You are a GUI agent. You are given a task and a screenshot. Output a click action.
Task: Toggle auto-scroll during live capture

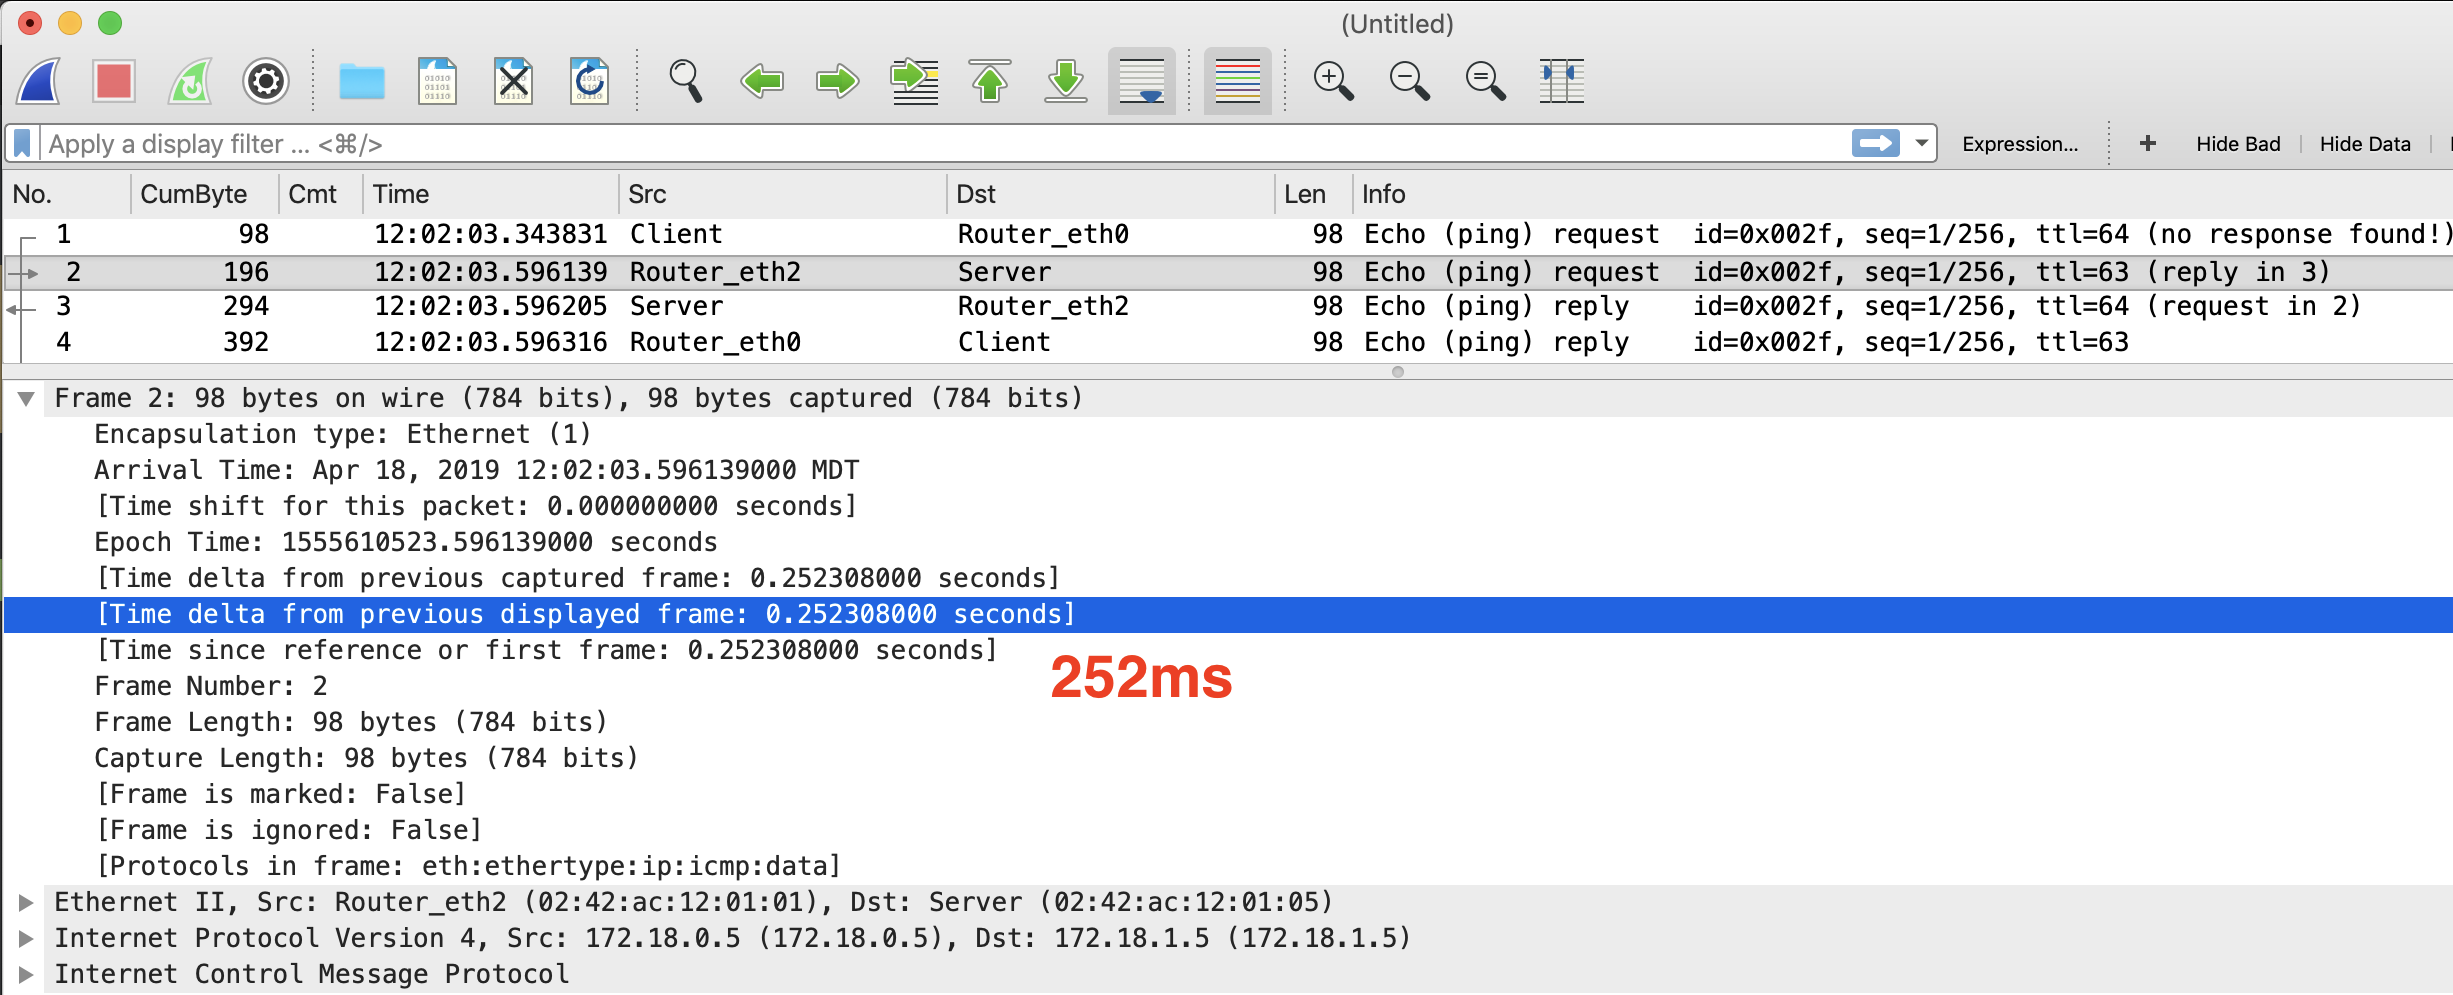pyautogui.click(x=1142, y=81)
